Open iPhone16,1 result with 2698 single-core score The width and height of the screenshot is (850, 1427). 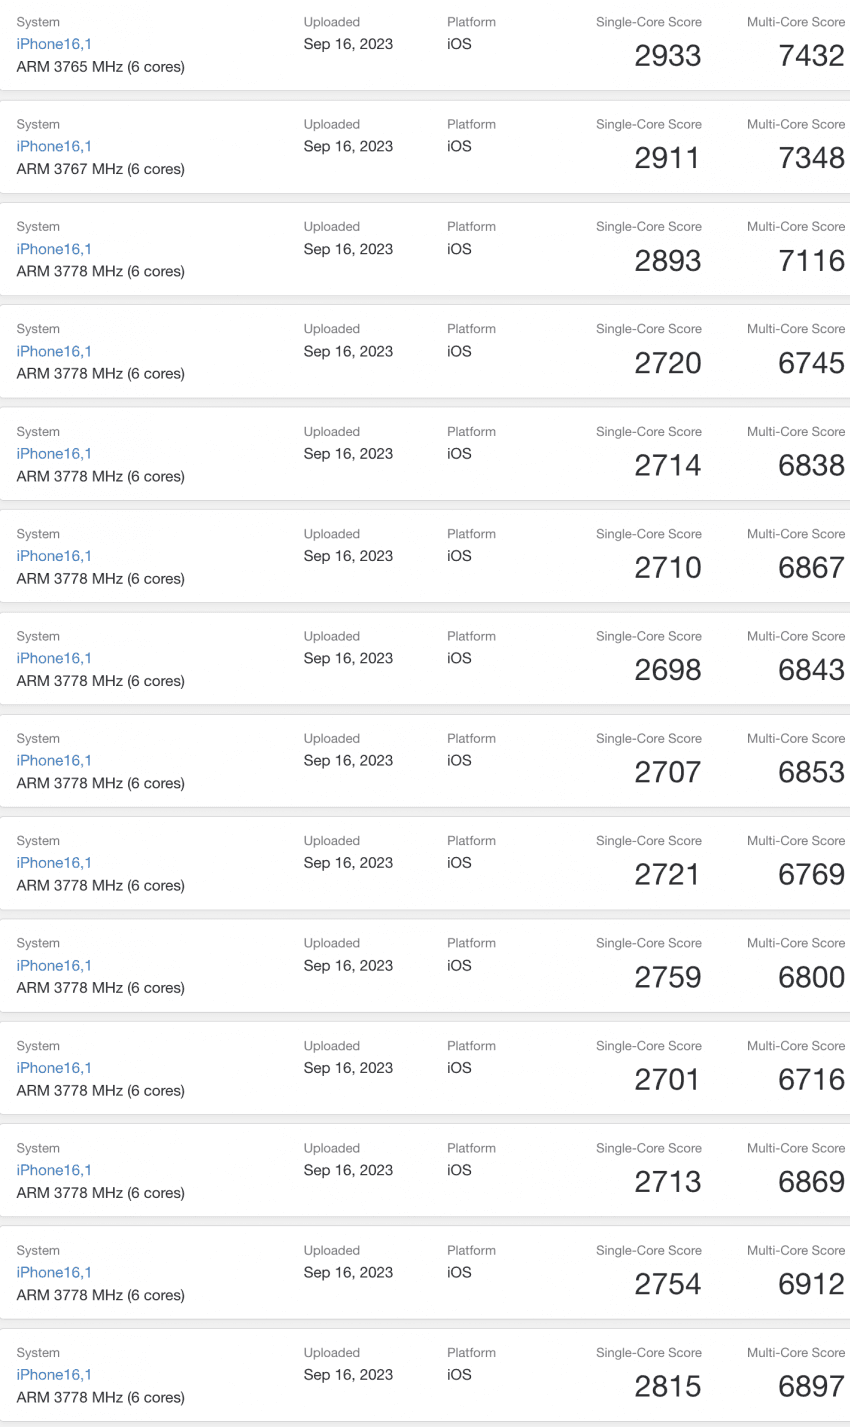(x=54, y=658)
